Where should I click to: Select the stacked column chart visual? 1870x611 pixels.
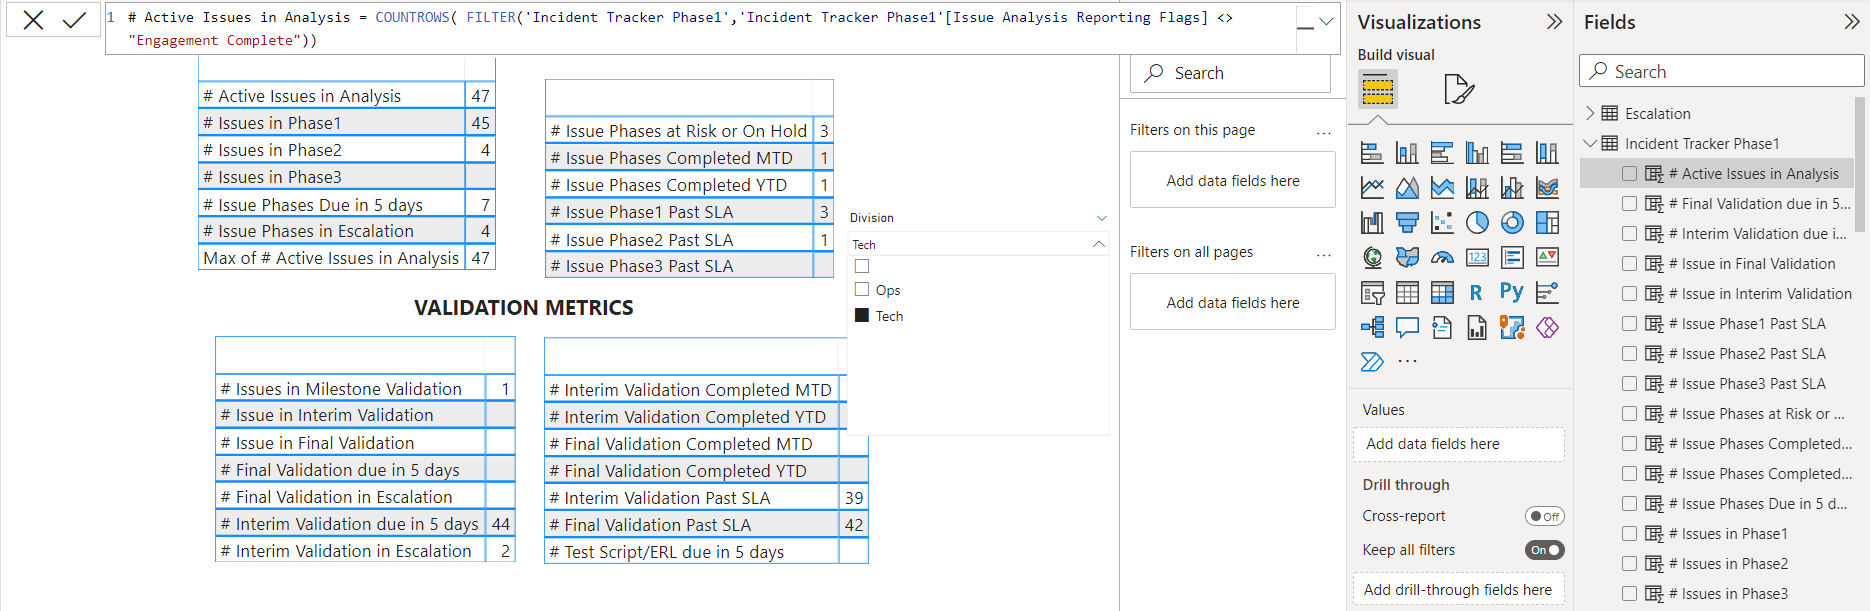click(x=1407, y=153)
